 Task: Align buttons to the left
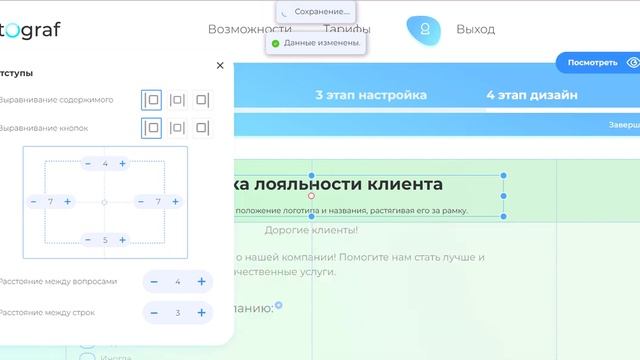[151, 128]
